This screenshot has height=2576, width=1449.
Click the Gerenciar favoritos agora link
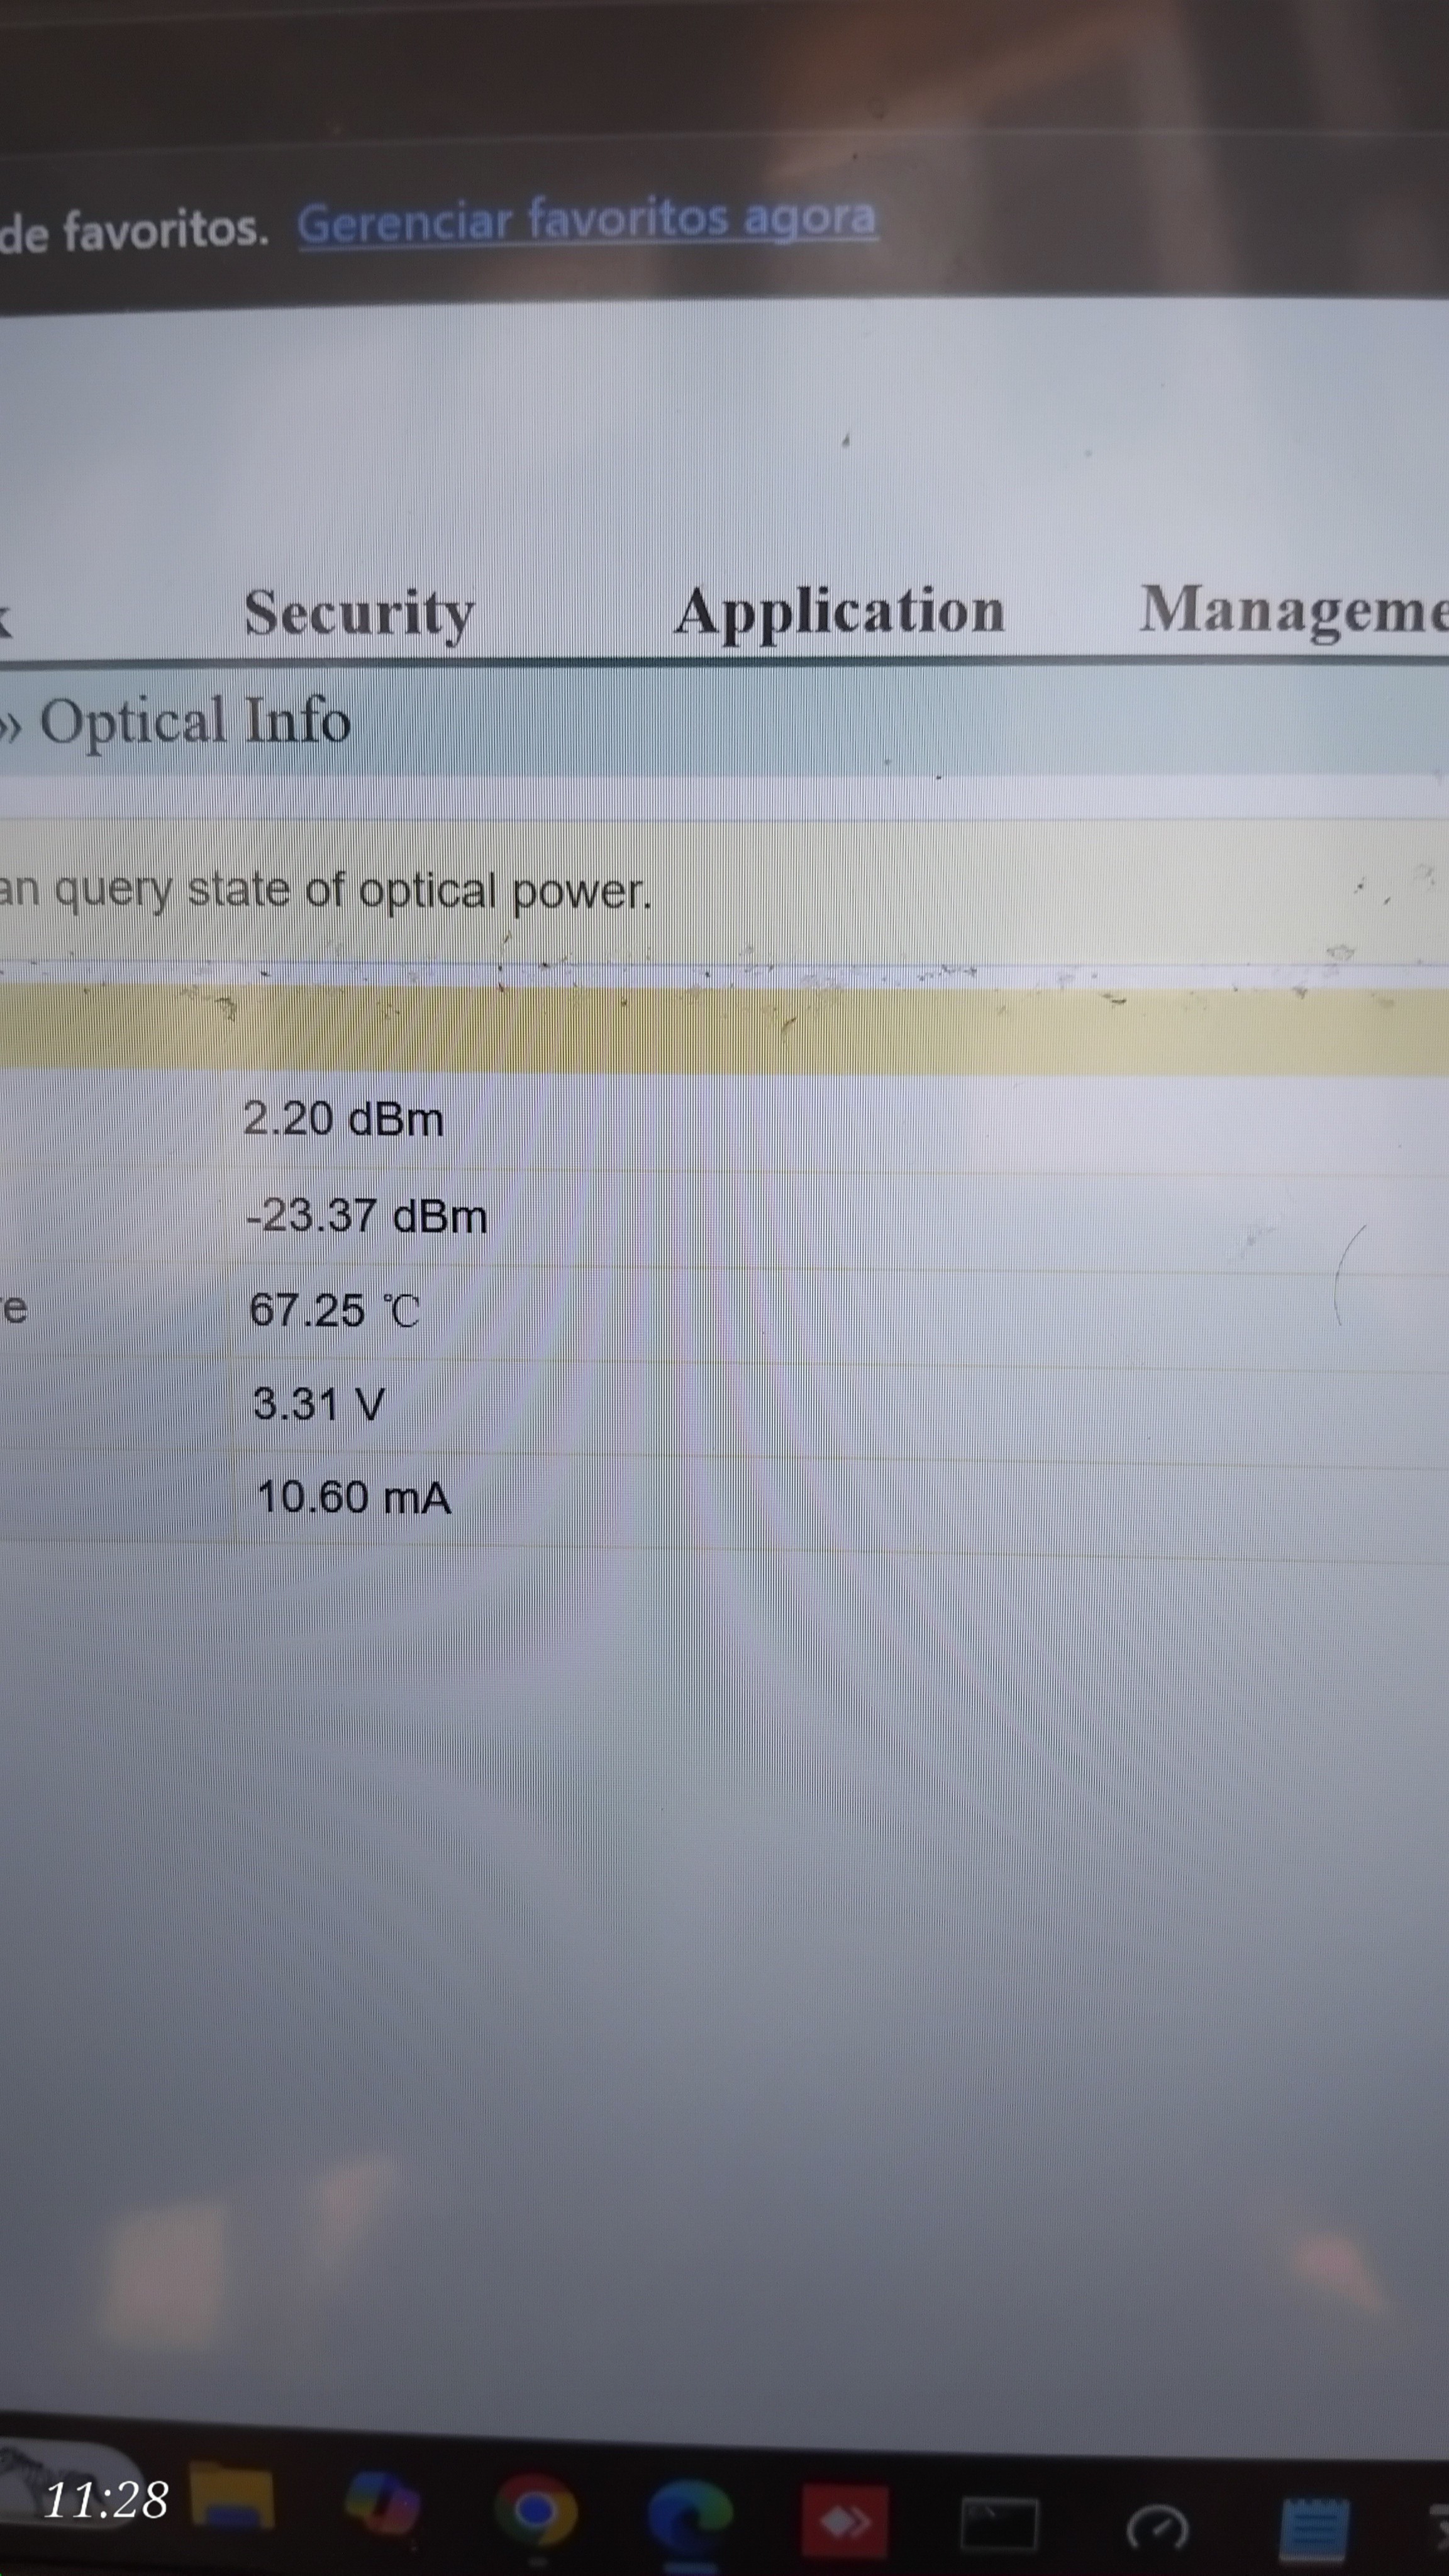[x=587, y=220]
